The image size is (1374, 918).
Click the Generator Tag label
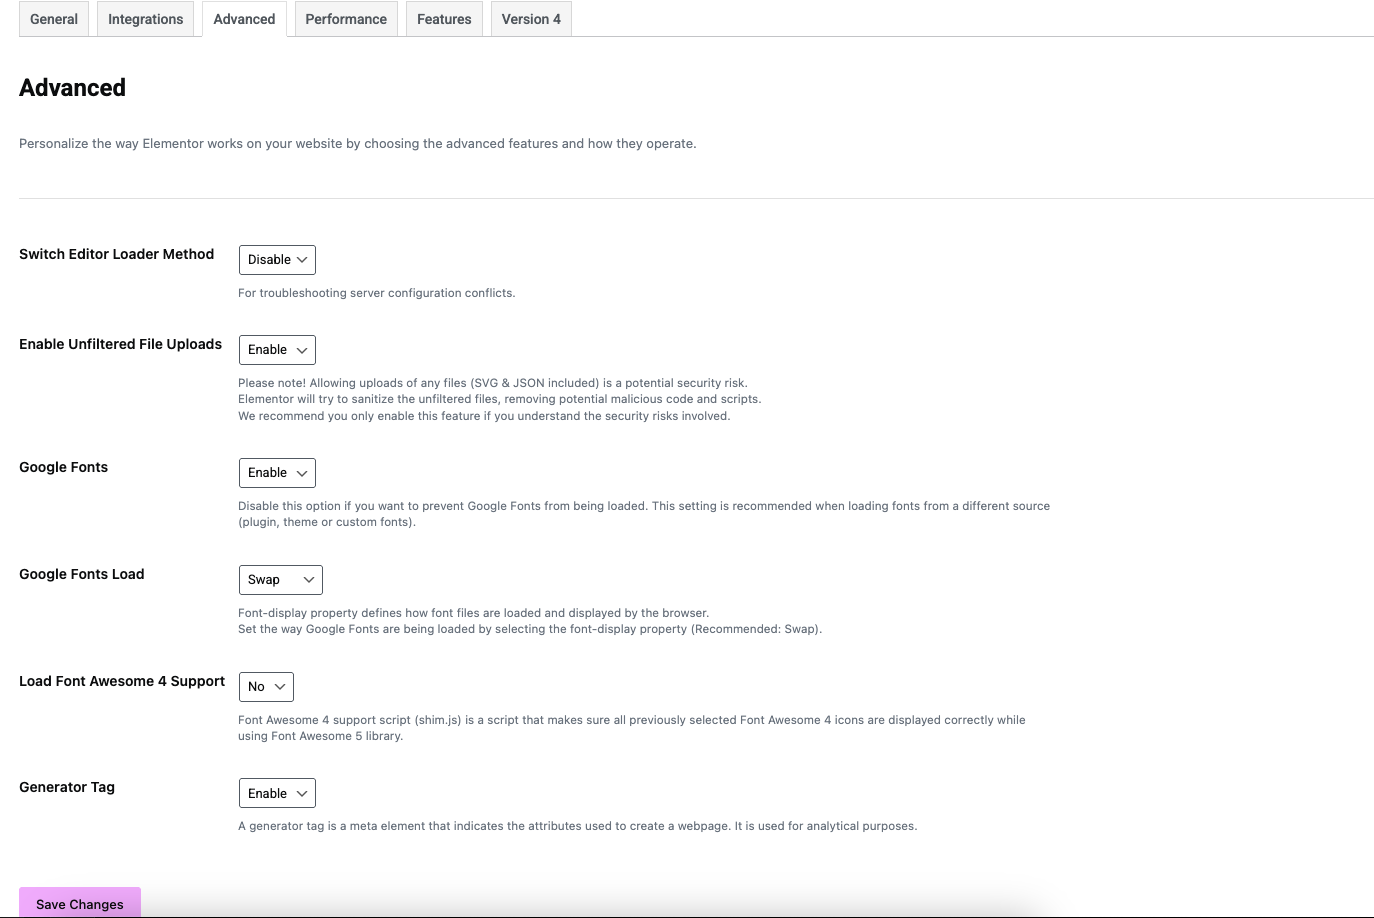point(67,787)
